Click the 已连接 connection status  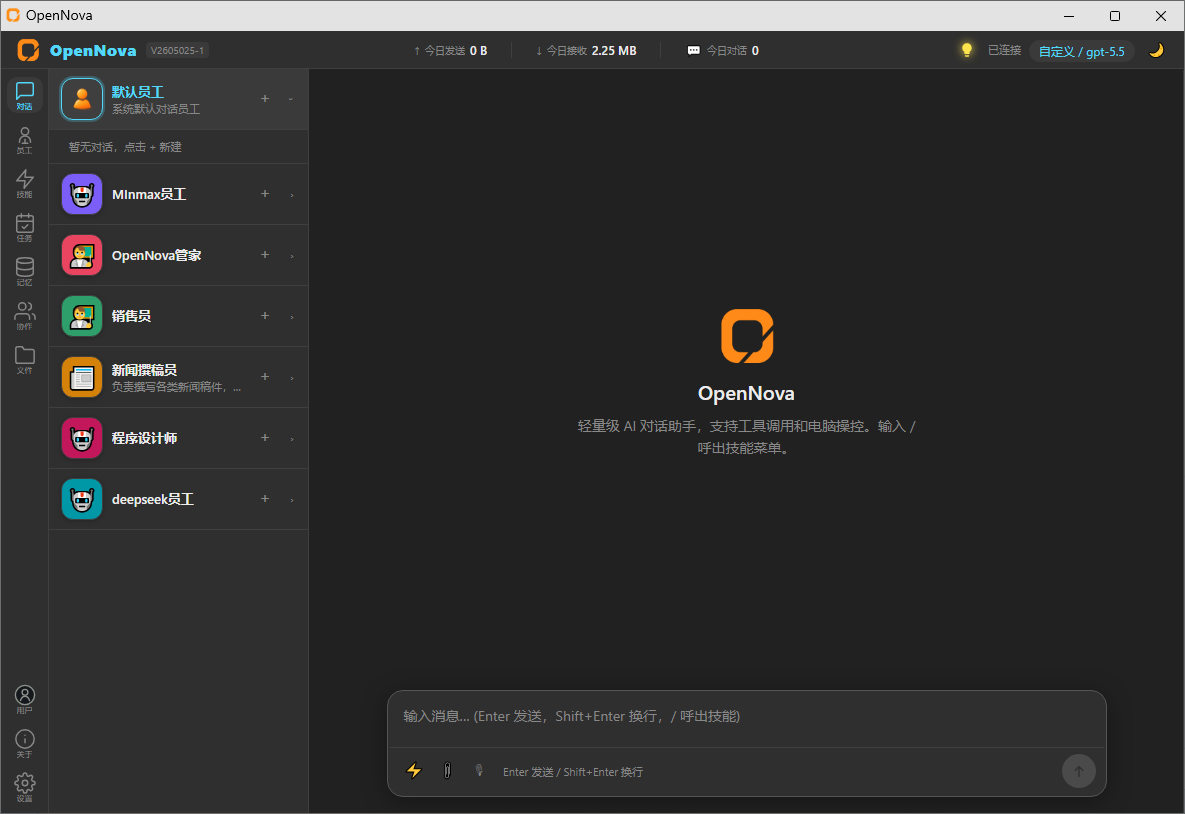pyautogui.click(x=1004, y=50)
